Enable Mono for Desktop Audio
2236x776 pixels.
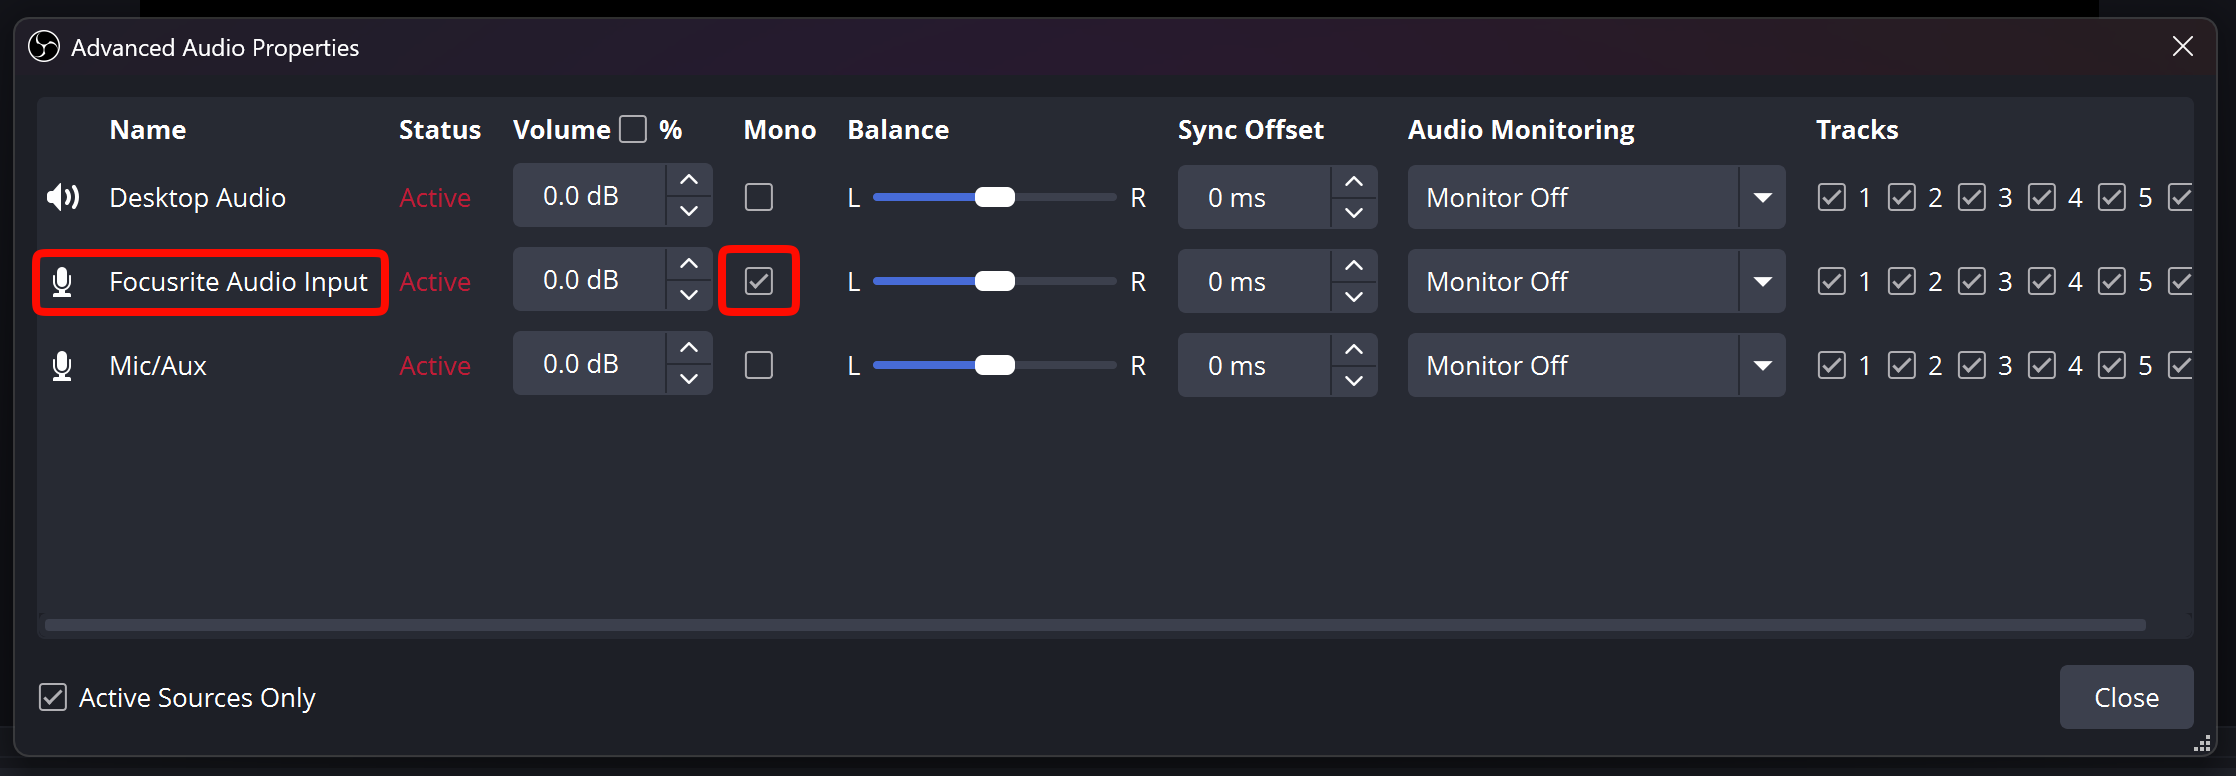point(759,197)
